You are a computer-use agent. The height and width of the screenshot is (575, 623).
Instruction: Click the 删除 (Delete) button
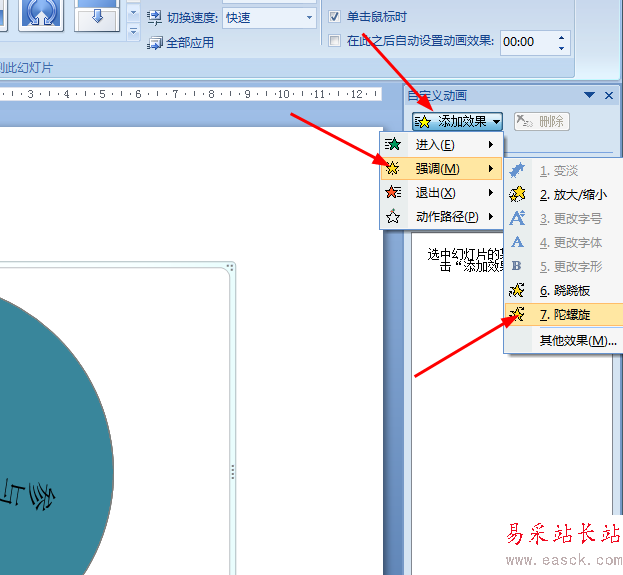point(542,121)
